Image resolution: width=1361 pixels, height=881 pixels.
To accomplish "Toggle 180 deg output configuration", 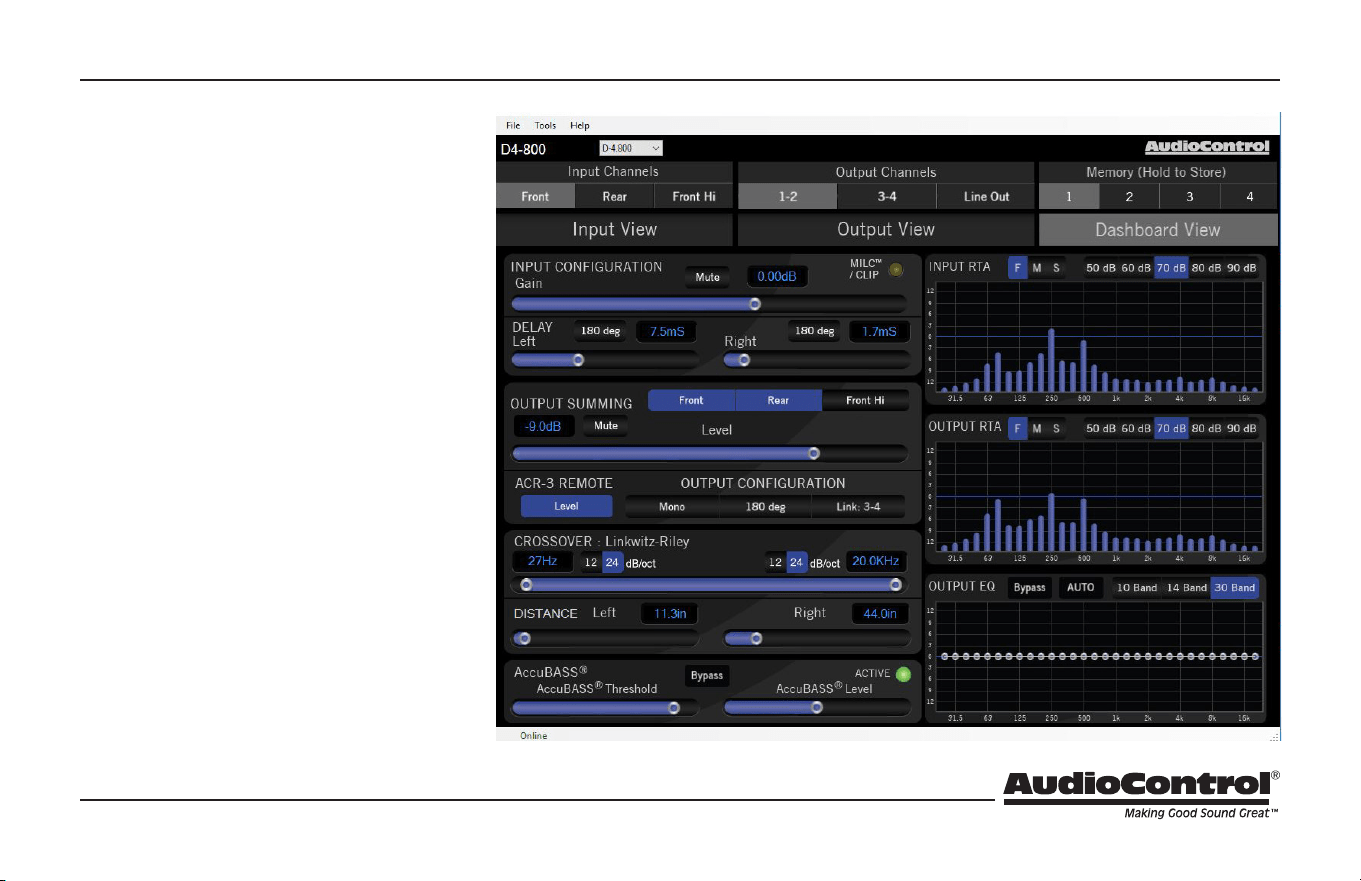I will click(765, 507).
